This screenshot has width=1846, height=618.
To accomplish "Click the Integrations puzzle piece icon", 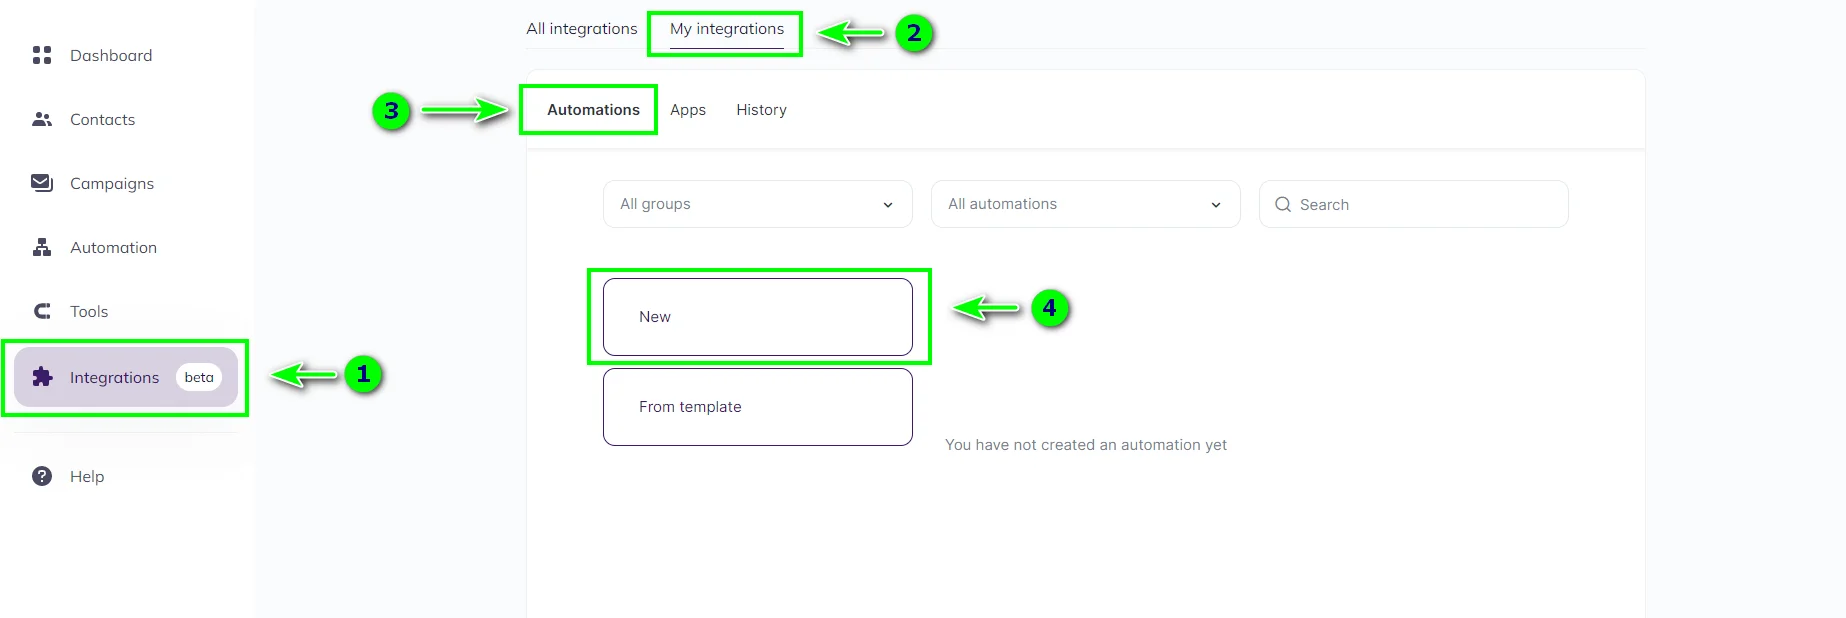I will tap(42, 377).
